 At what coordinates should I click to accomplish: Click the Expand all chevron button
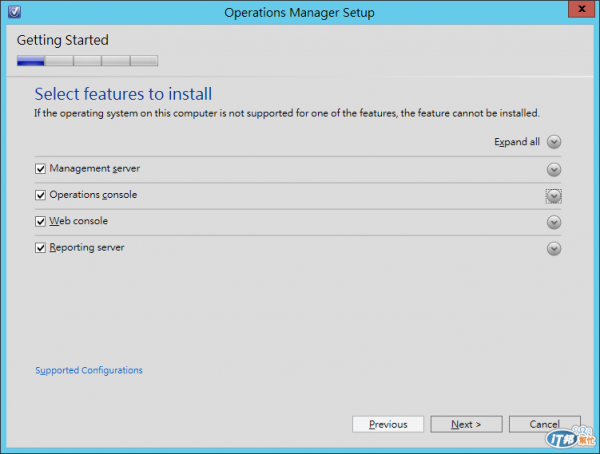tap(554, 142)
